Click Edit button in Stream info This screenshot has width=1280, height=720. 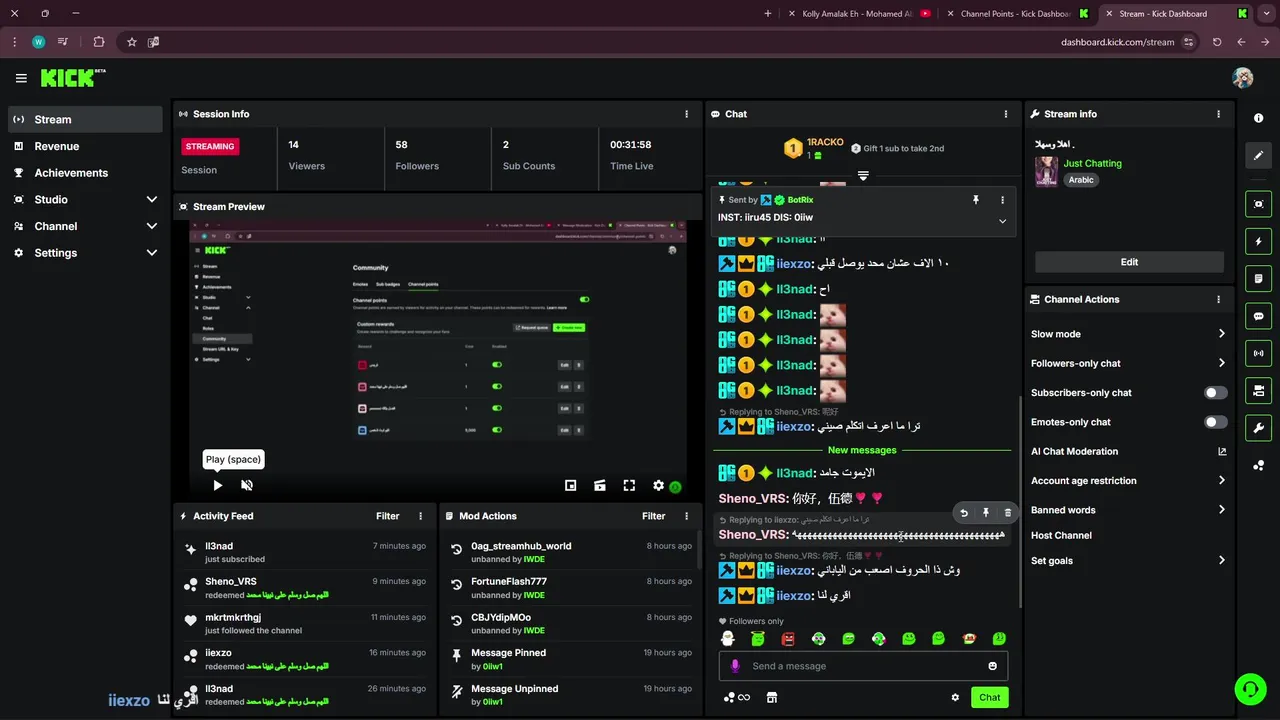(x=1129, y=262)
